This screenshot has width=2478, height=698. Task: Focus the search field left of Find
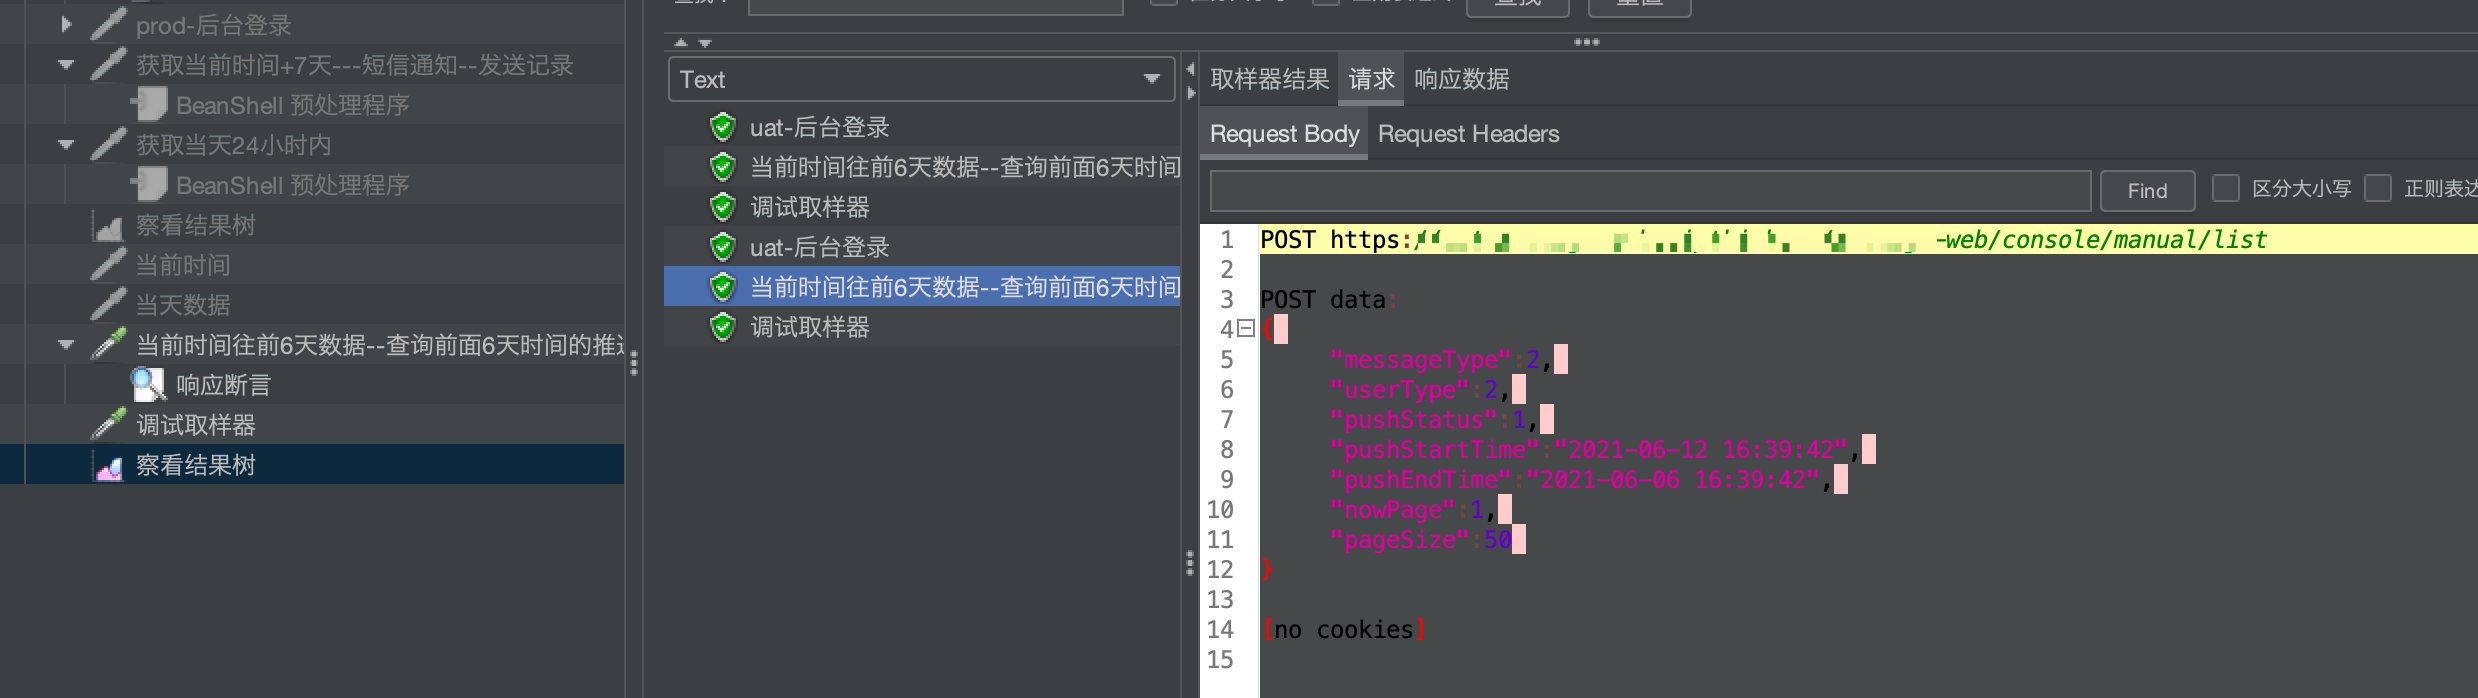1650,190
